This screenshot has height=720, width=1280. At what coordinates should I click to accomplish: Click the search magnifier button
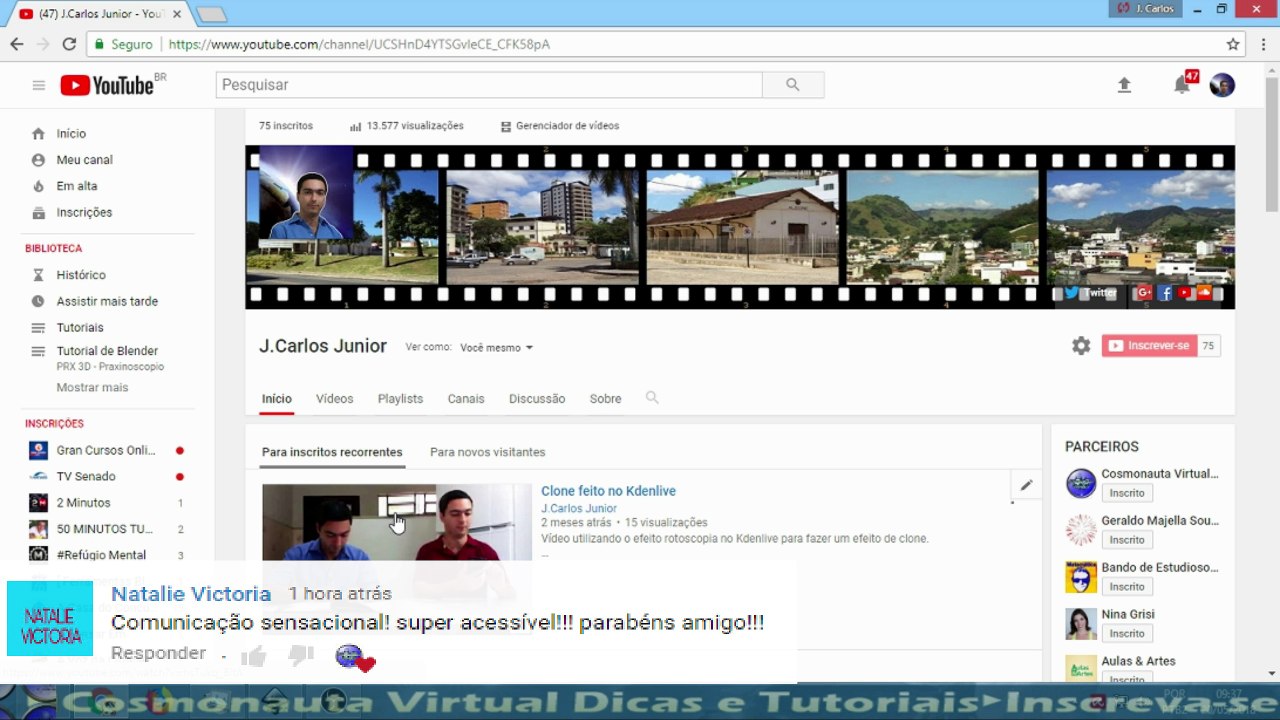point(793,85)
